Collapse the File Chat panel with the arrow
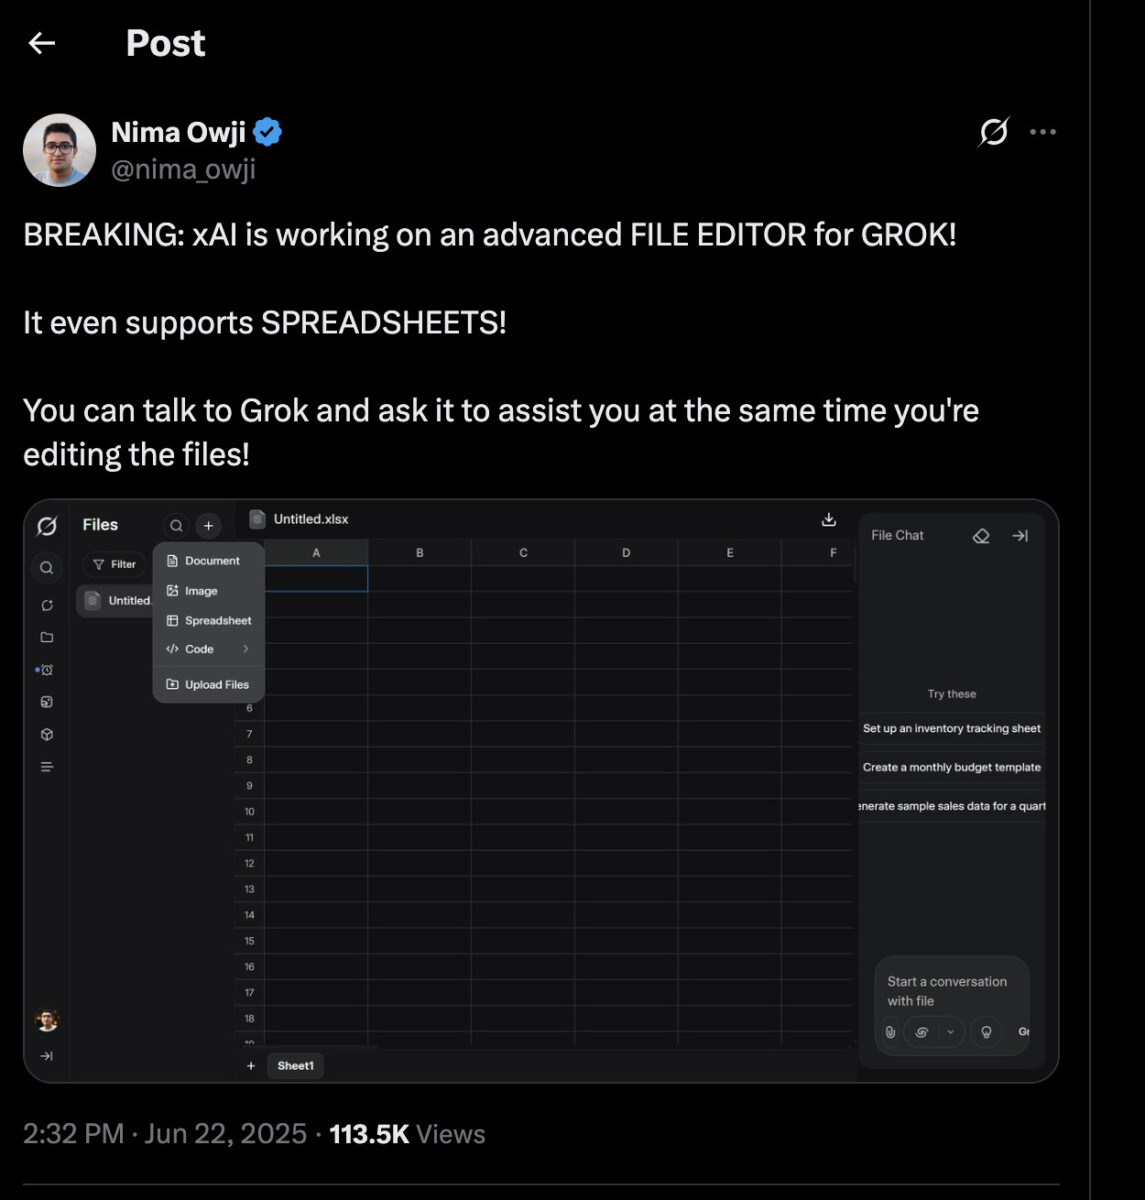 tap(1020, 535)
